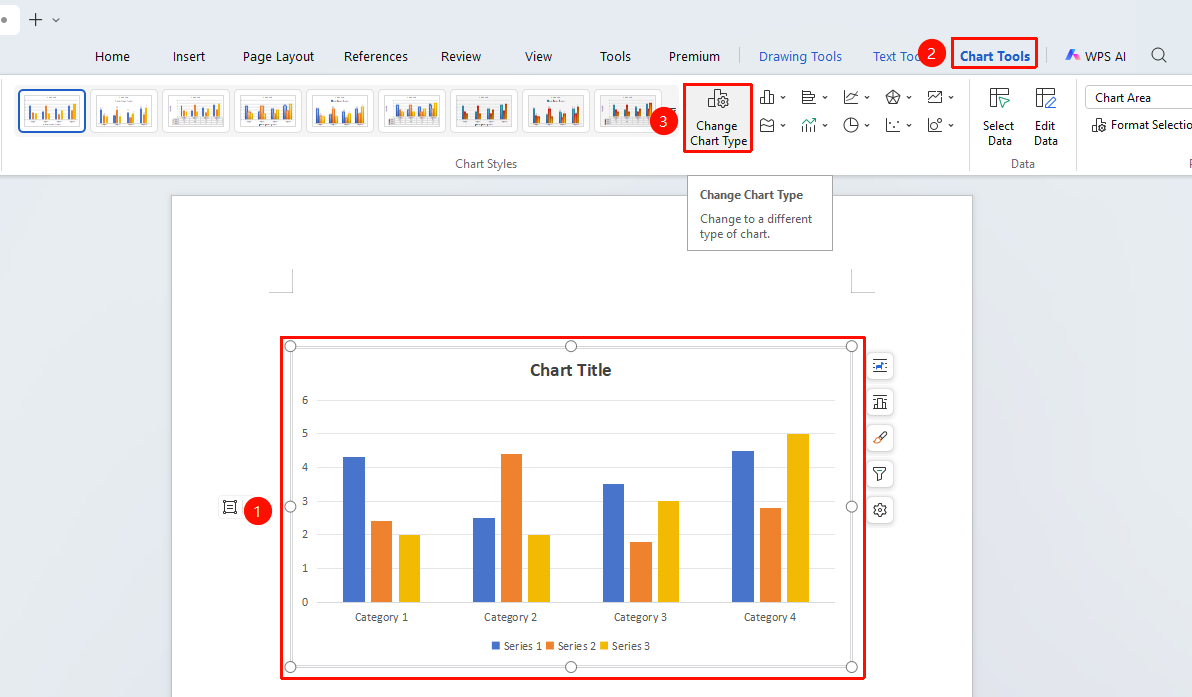
Task: Switch to the View tab
Action: coord(538,56)
